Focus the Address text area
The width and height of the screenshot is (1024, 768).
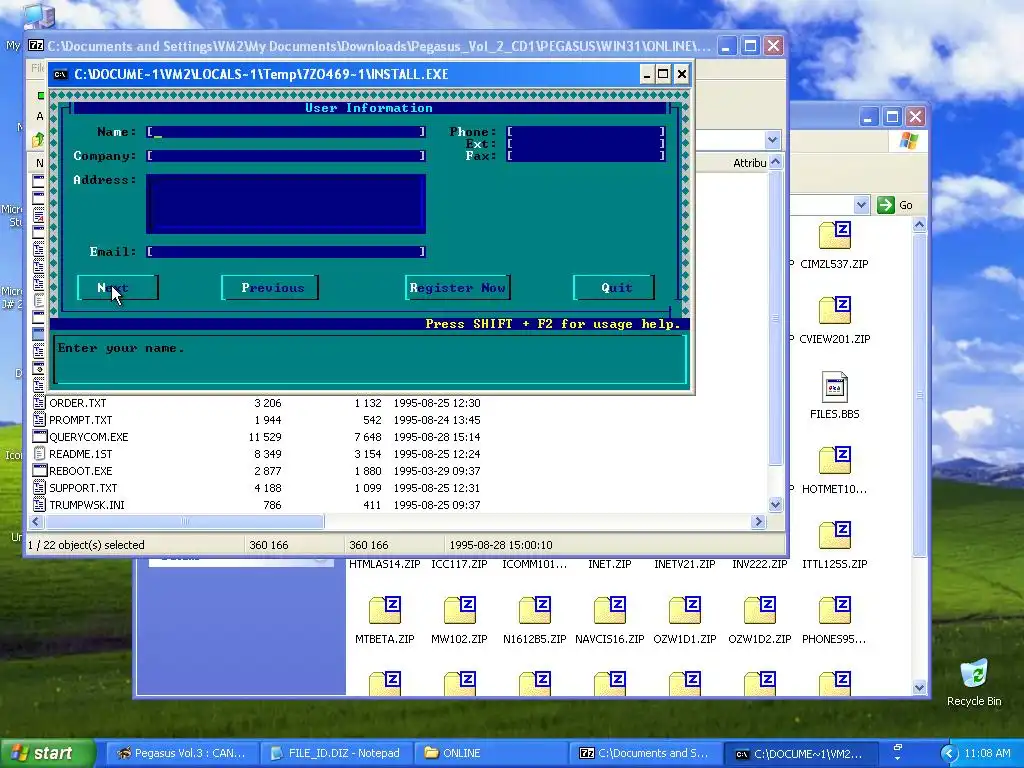(286, 204)
